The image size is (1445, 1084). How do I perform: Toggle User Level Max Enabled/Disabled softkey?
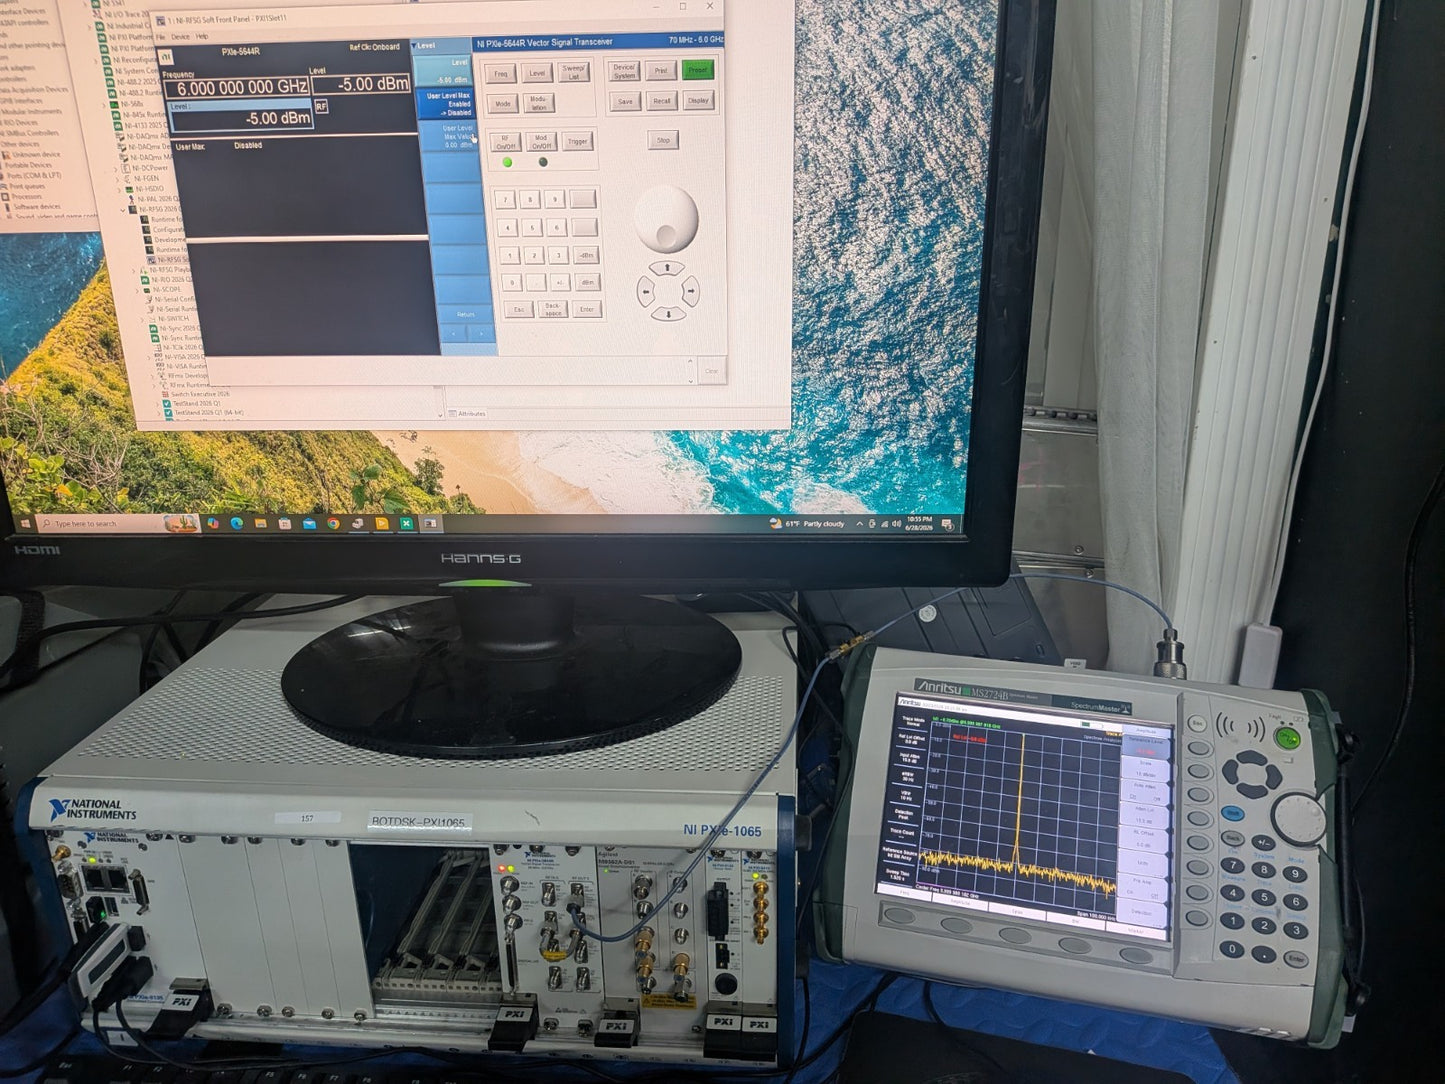pos(445,104)
